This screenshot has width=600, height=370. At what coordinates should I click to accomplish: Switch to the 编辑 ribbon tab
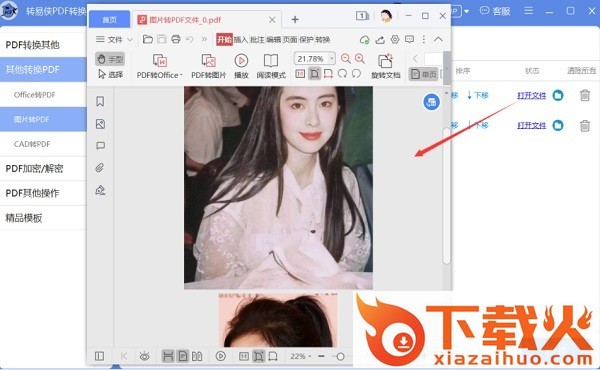click(x=274, y=39)
